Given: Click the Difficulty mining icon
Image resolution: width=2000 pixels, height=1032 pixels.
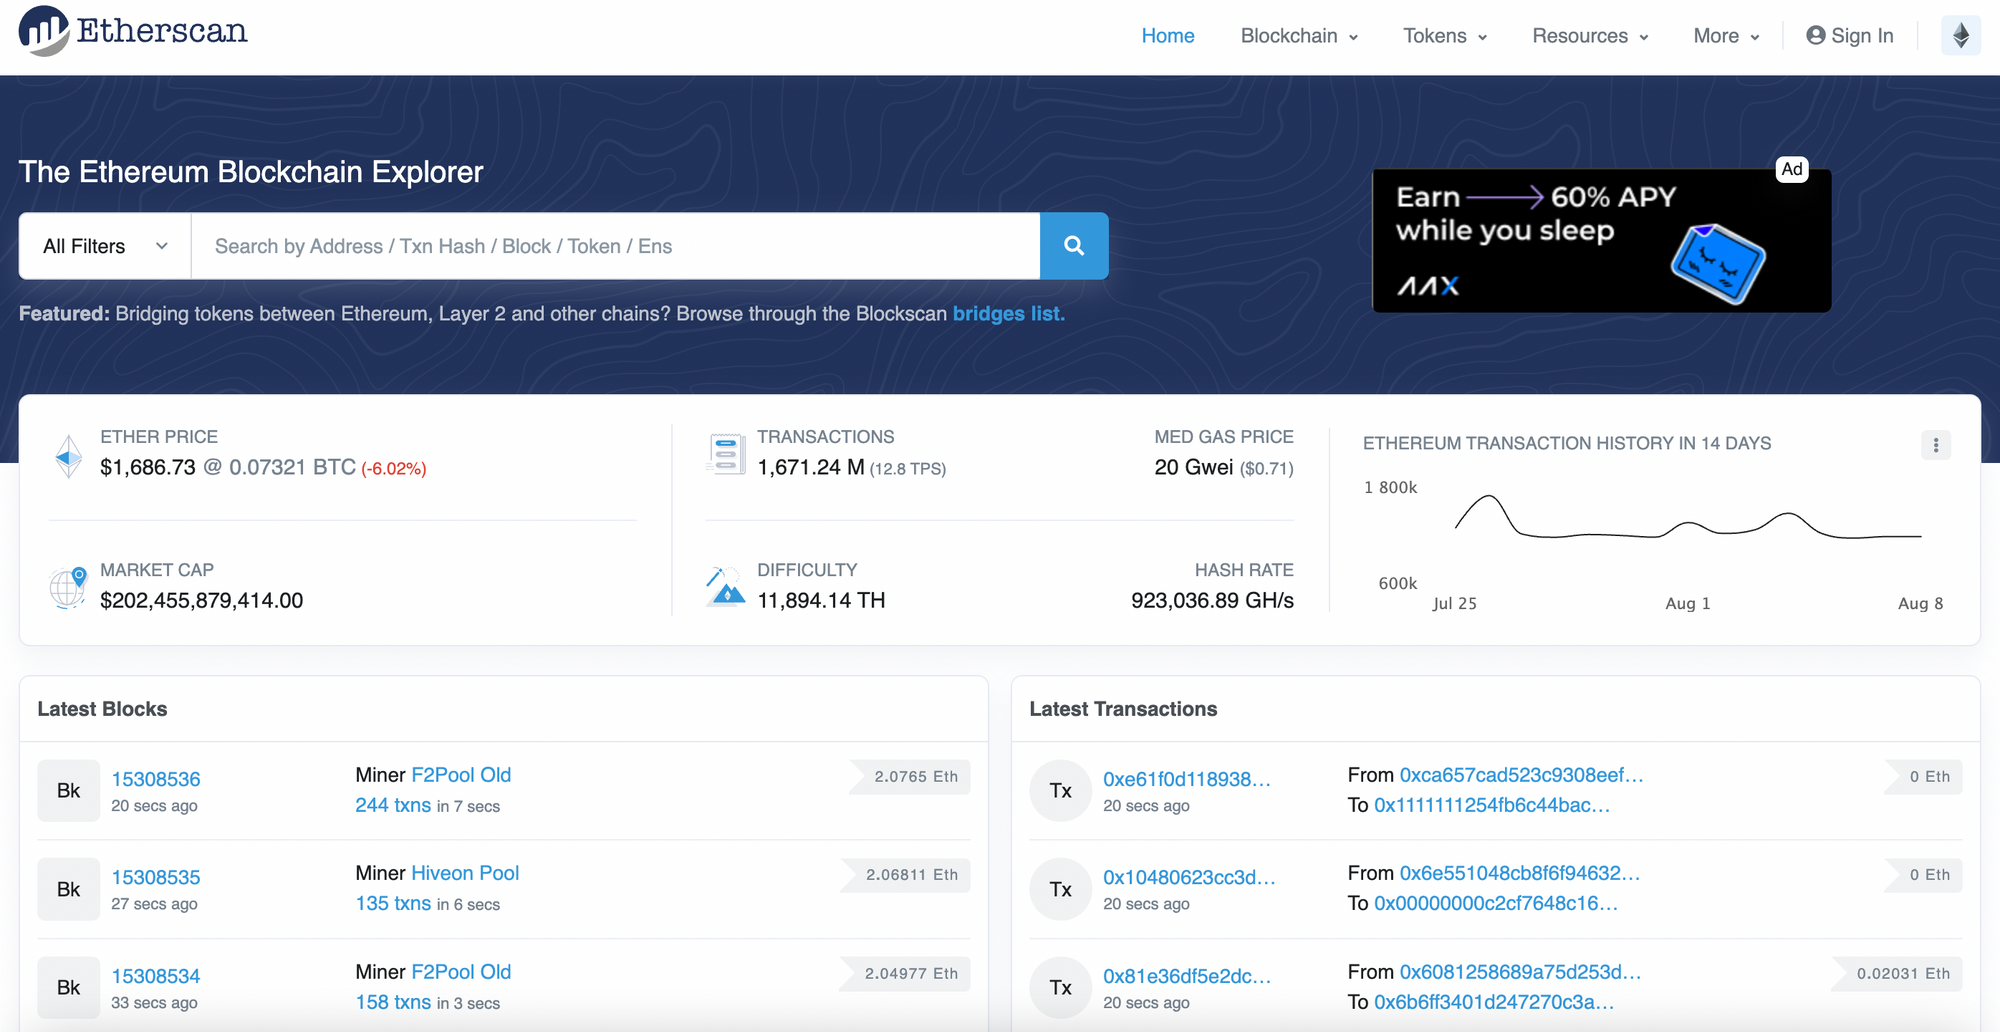Looking at the screenshot, I should click(726, 587).
